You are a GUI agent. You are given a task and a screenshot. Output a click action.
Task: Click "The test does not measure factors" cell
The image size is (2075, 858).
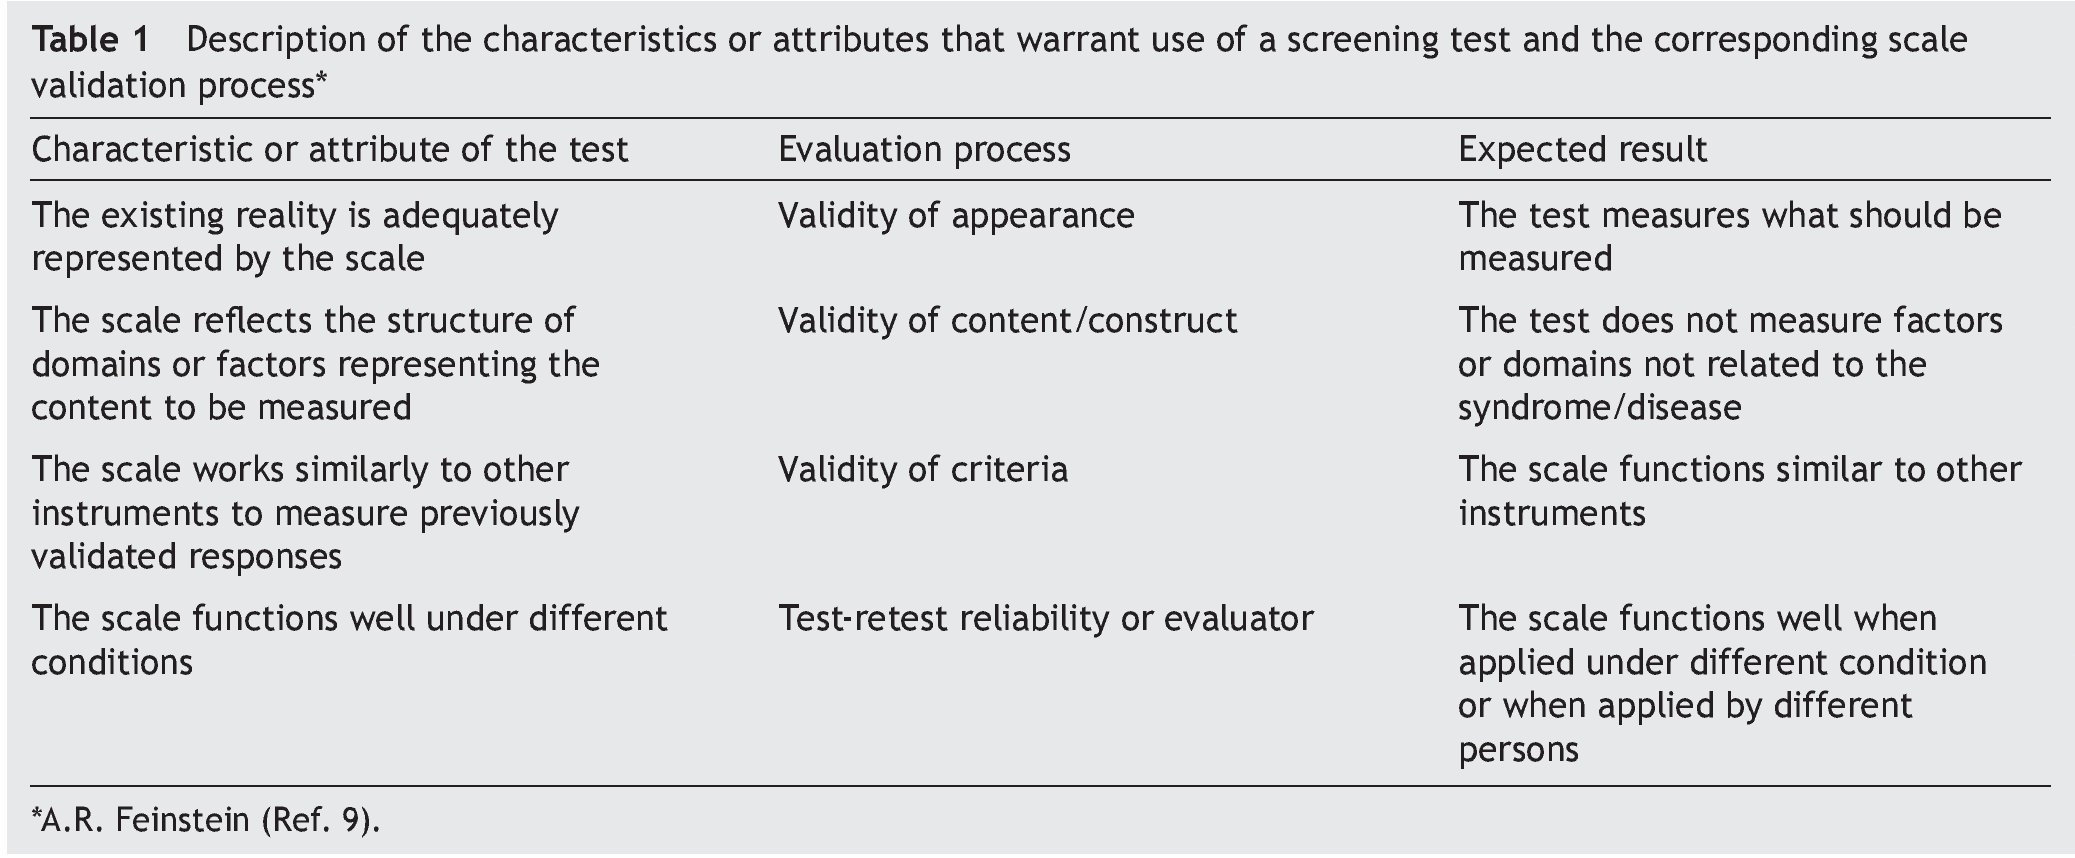point(1729,364)
